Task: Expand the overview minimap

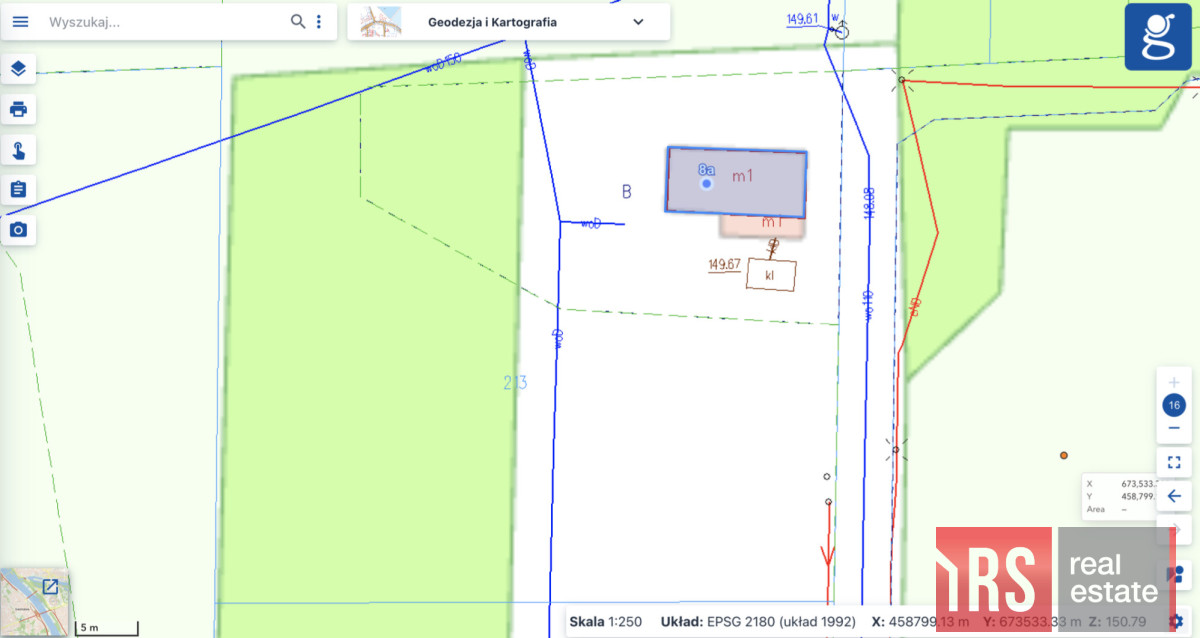Action: pos(49,587)
